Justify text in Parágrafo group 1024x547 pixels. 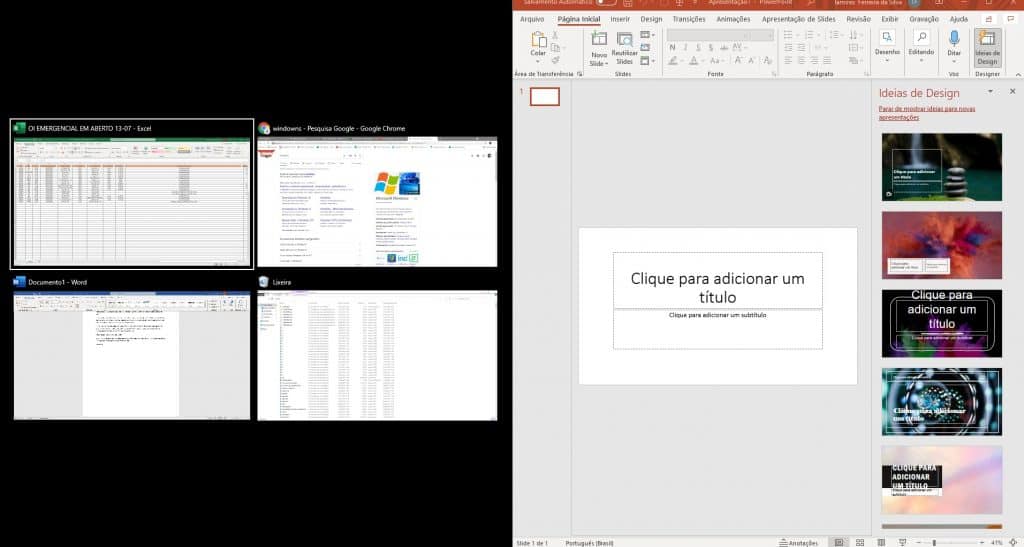coord(827,61)
